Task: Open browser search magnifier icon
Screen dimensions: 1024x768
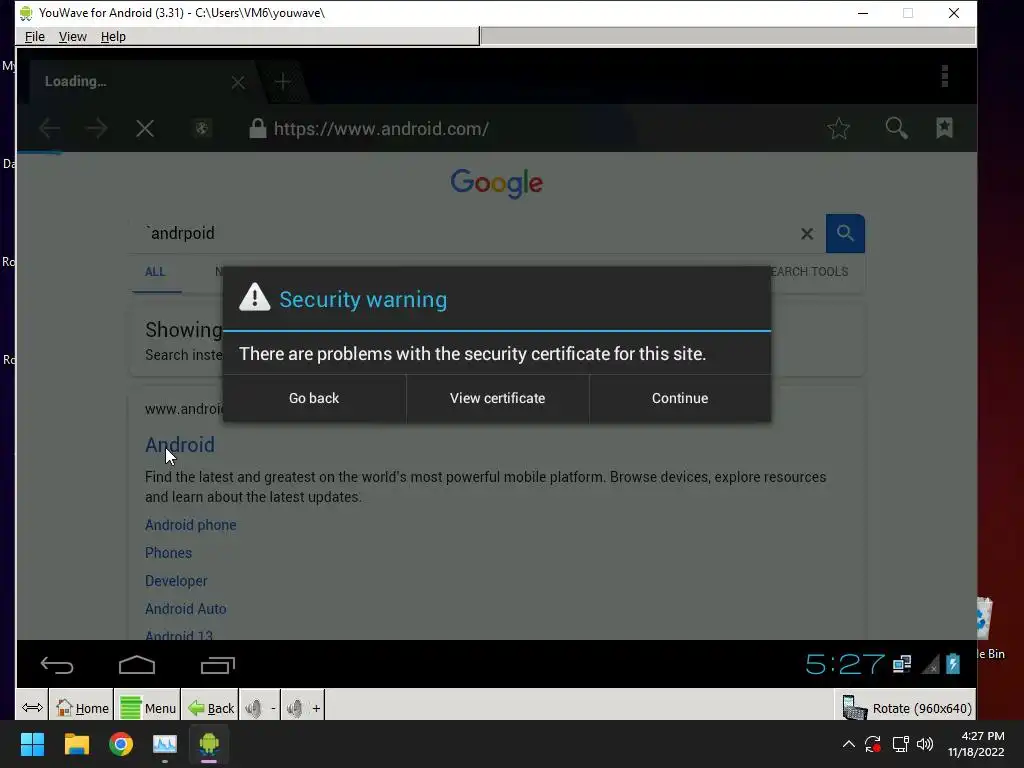Action: tap(896, 128)
